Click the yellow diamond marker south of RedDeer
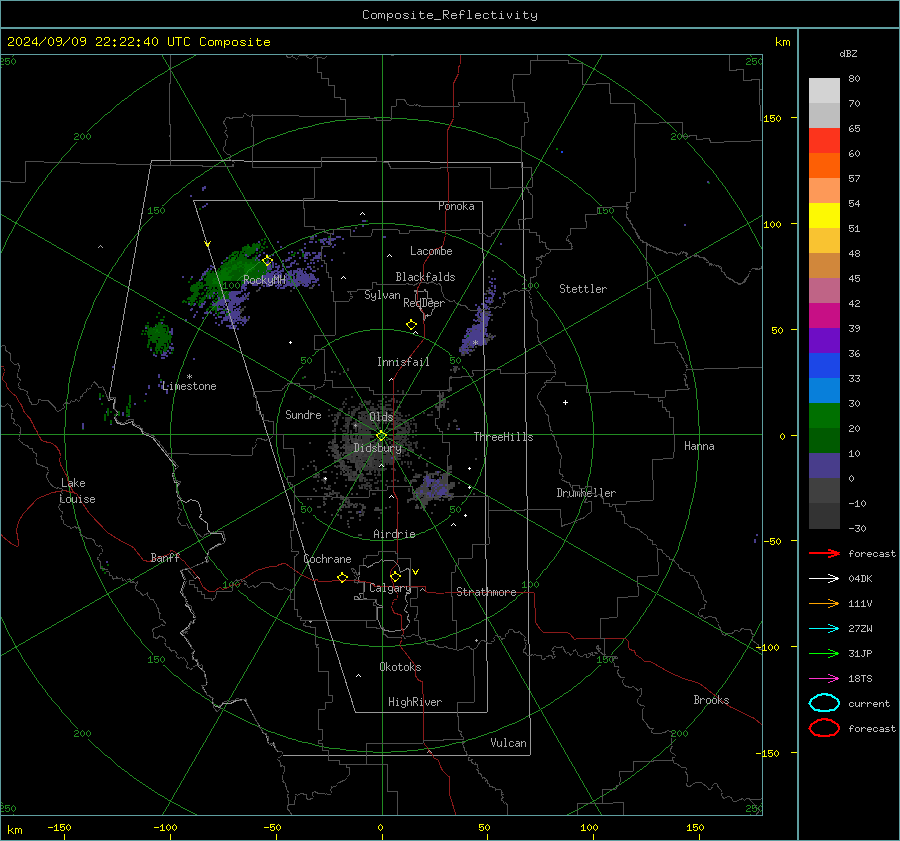The width and height of the screenshot is (900, 841). (x=411, y=325)
